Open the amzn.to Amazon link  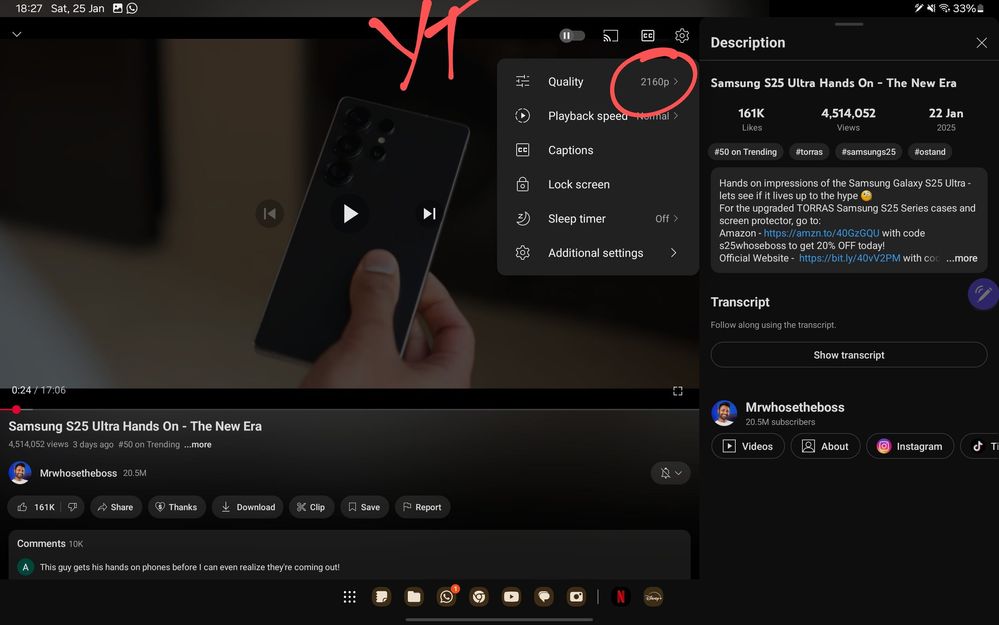[x=821, y=233]
